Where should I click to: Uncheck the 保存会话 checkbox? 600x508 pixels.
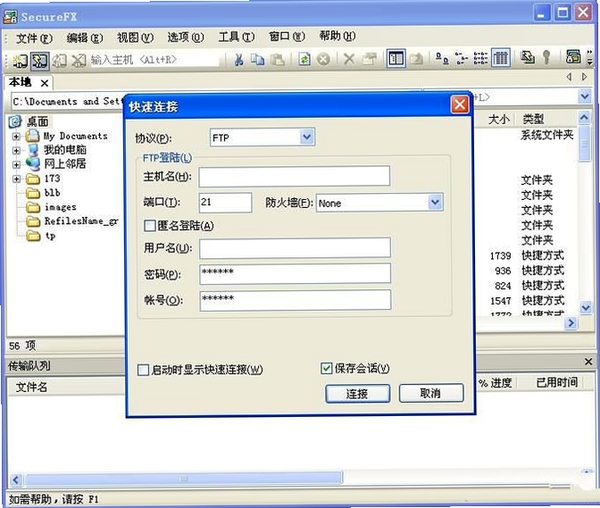point(326,368)
